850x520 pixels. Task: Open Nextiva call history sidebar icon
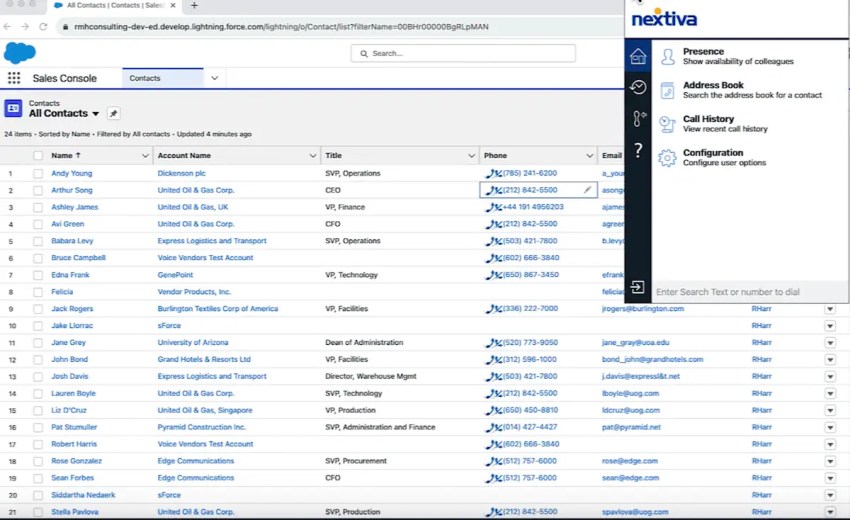(638, 87)
